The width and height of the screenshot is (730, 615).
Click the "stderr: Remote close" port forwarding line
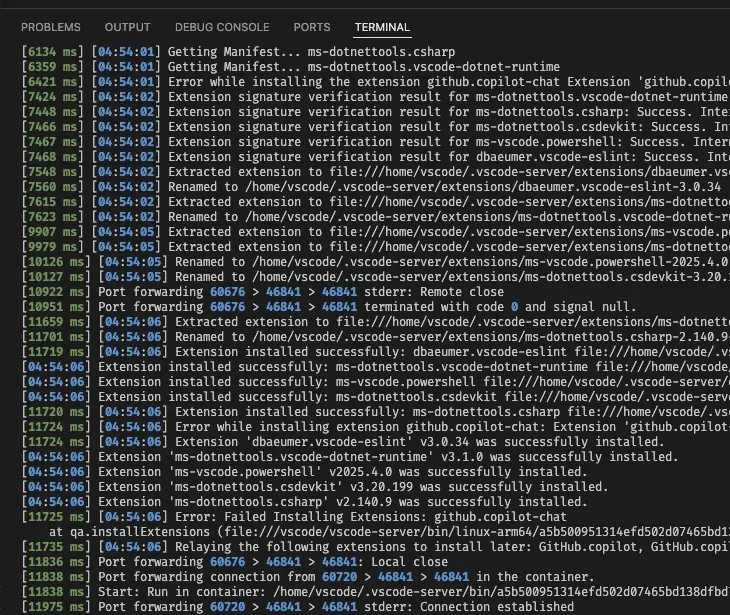tap(263, 292)
